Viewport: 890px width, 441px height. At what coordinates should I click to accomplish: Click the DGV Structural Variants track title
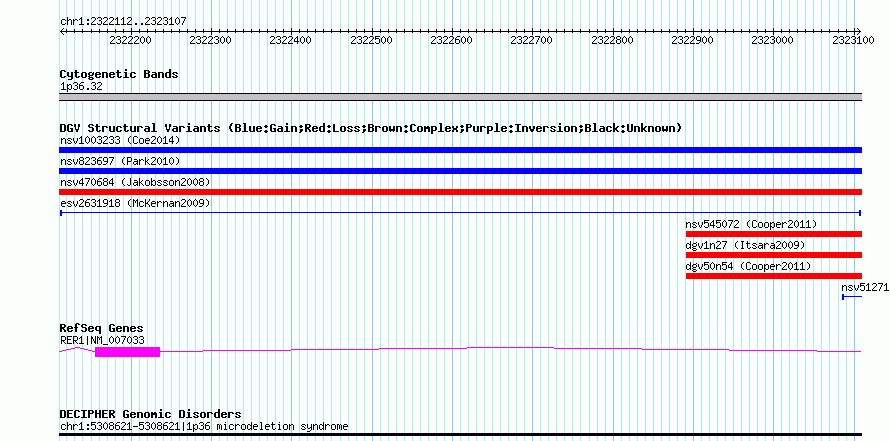(370, 128)
